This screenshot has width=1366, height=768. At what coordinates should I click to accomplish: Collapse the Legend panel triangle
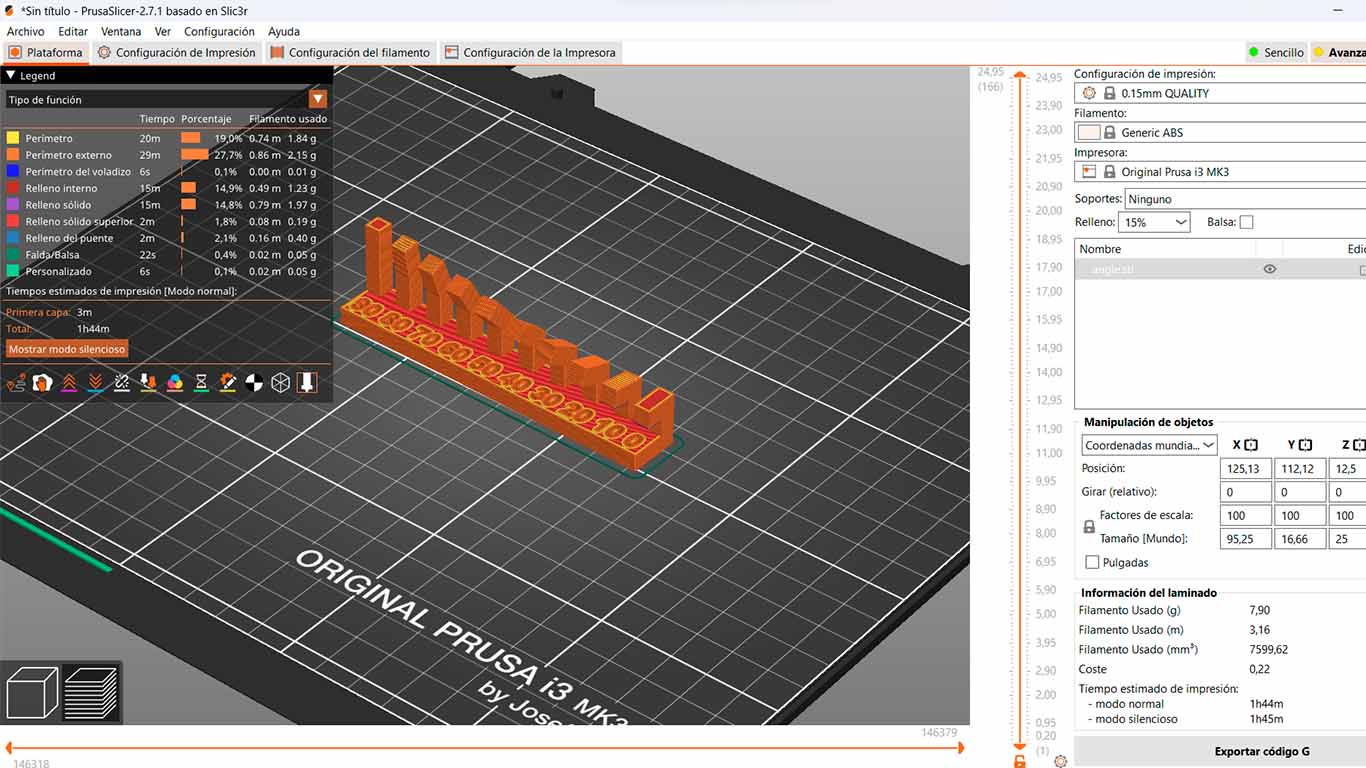pyautogui.click(x=11, y=75)
